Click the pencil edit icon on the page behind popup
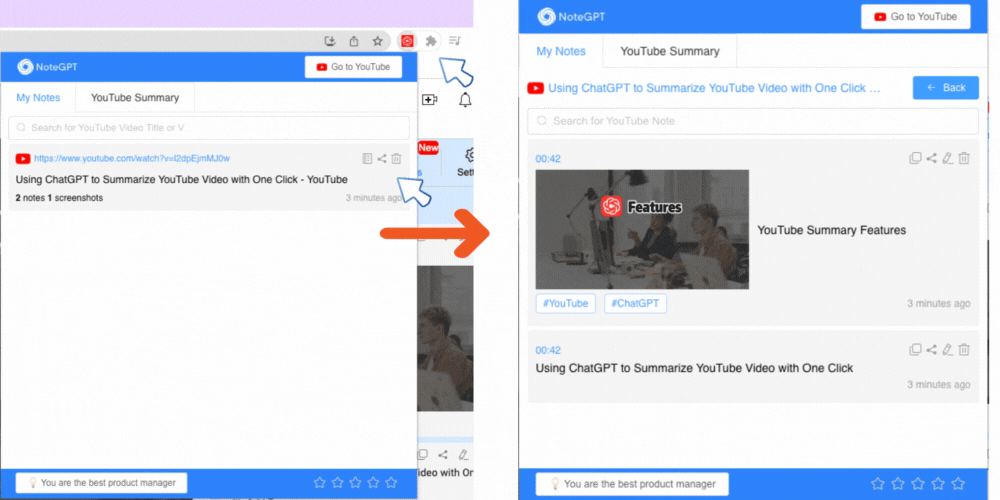The height and width of the screenshot is (500, 1000). (x=464, y=455)
